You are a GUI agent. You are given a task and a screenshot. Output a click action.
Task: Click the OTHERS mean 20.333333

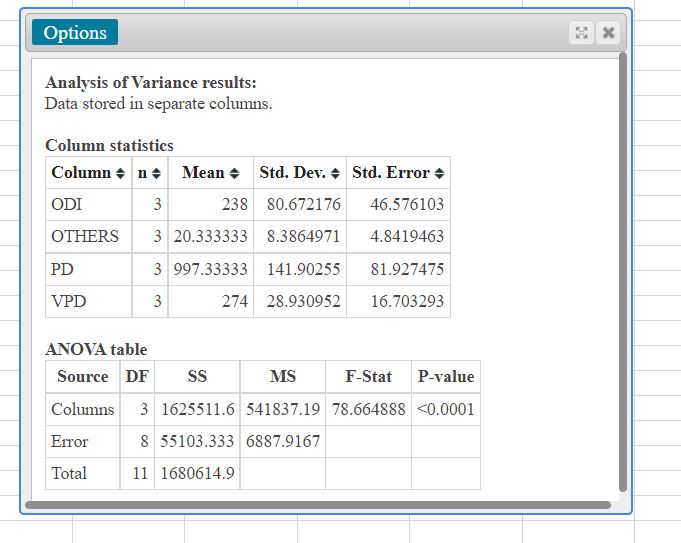tap(211, 236)
